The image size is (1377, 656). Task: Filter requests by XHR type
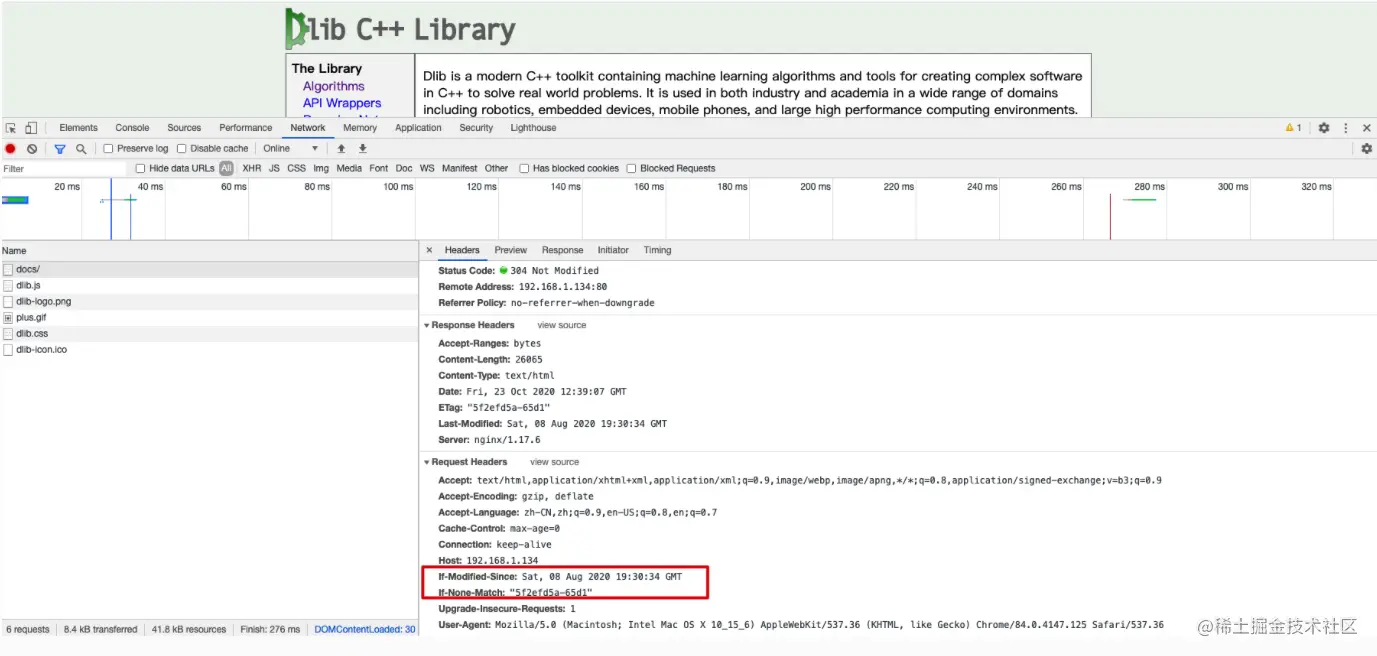[x=252, y=168]
